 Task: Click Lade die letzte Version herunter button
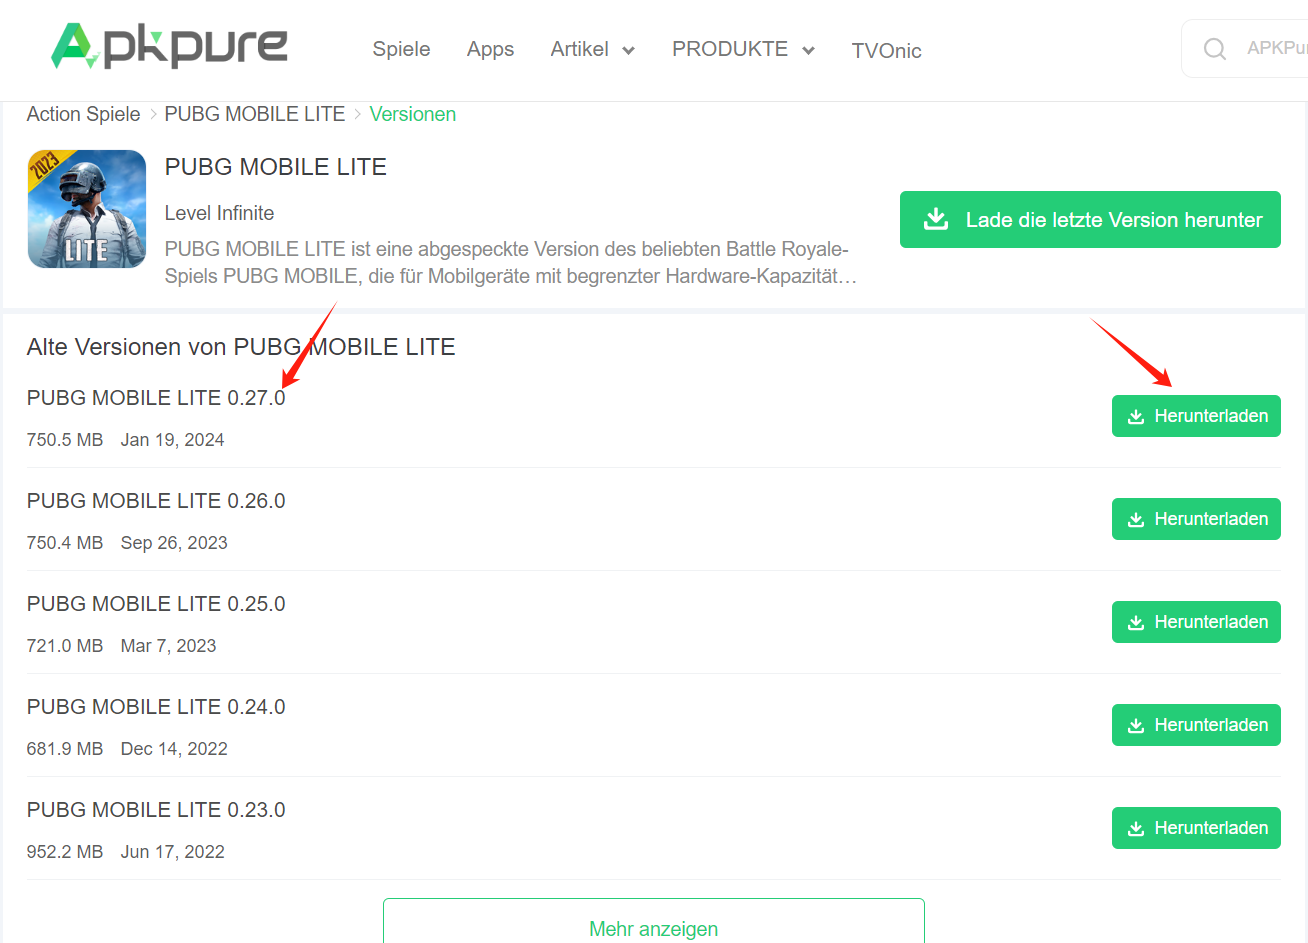click(x=1090, y=220)
